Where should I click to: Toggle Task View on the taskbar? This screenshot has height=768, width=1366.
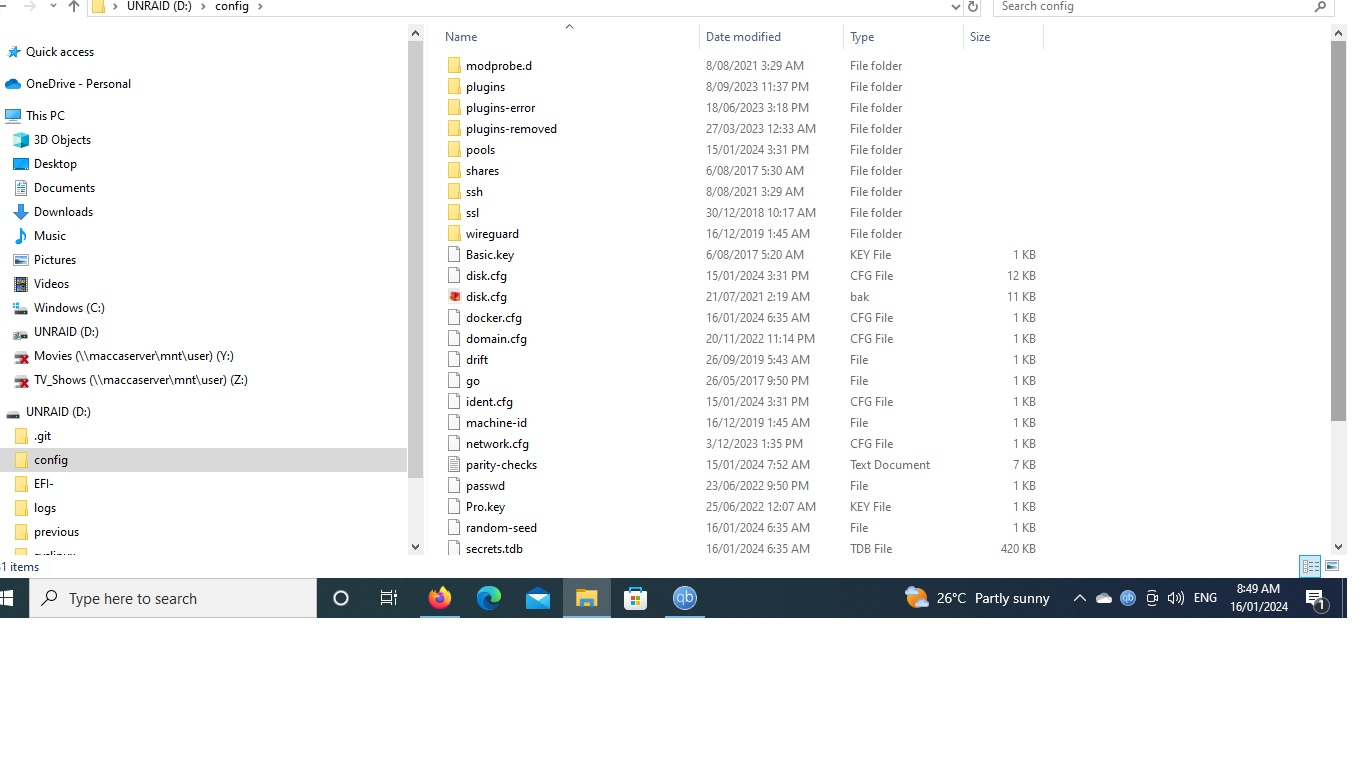point(389,598)
